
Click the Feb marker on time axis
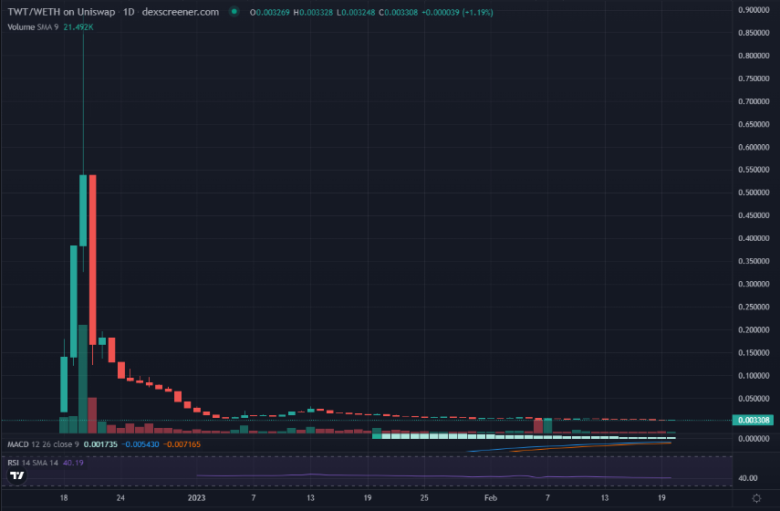coord(490,497)
